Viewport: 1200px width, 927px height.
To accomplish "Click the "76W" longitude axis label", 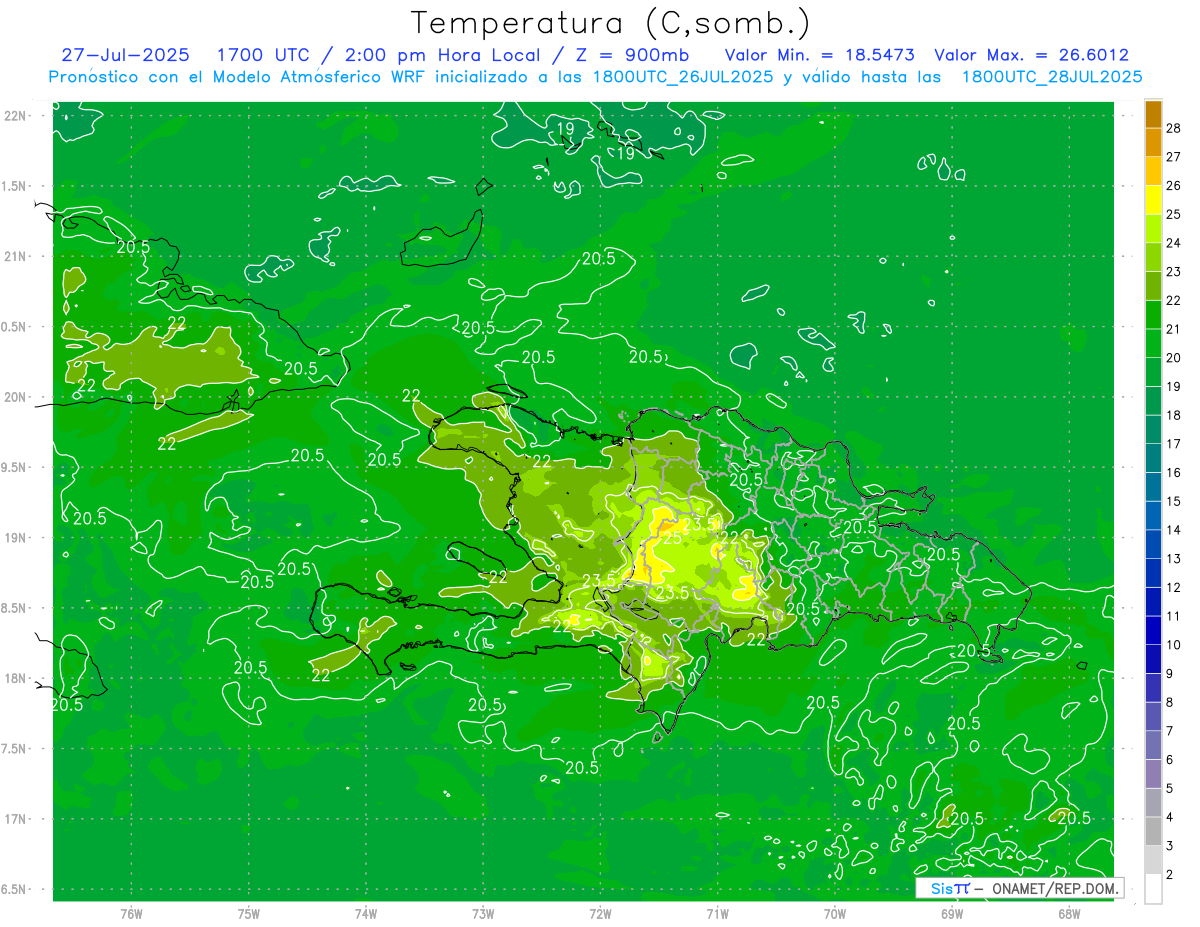I will click(131, 913).
